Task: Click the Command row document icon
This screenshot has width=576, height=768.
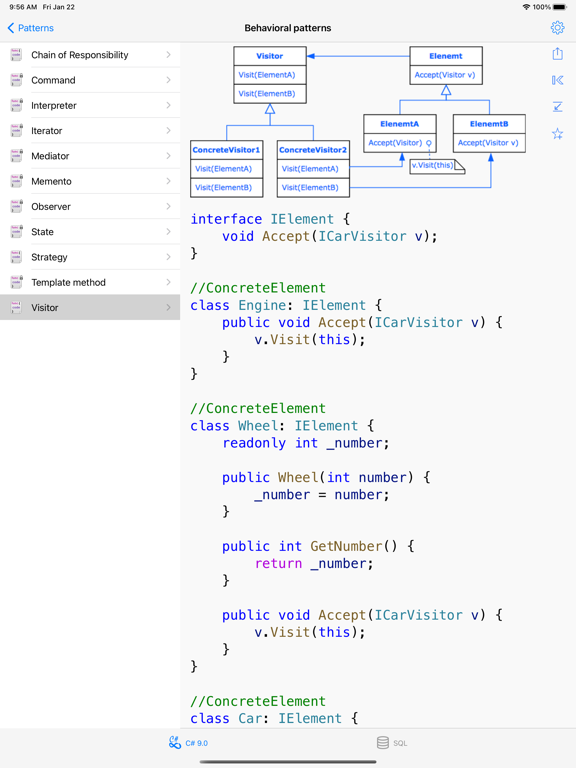Action: pos(17,80)
